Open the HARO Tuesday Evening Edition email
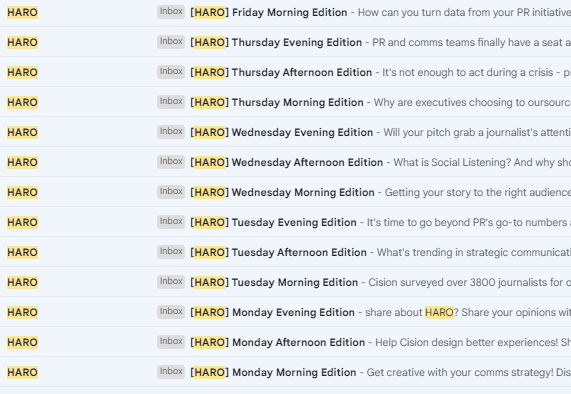This screenshot has width=571, height=394. coord(286,222)
